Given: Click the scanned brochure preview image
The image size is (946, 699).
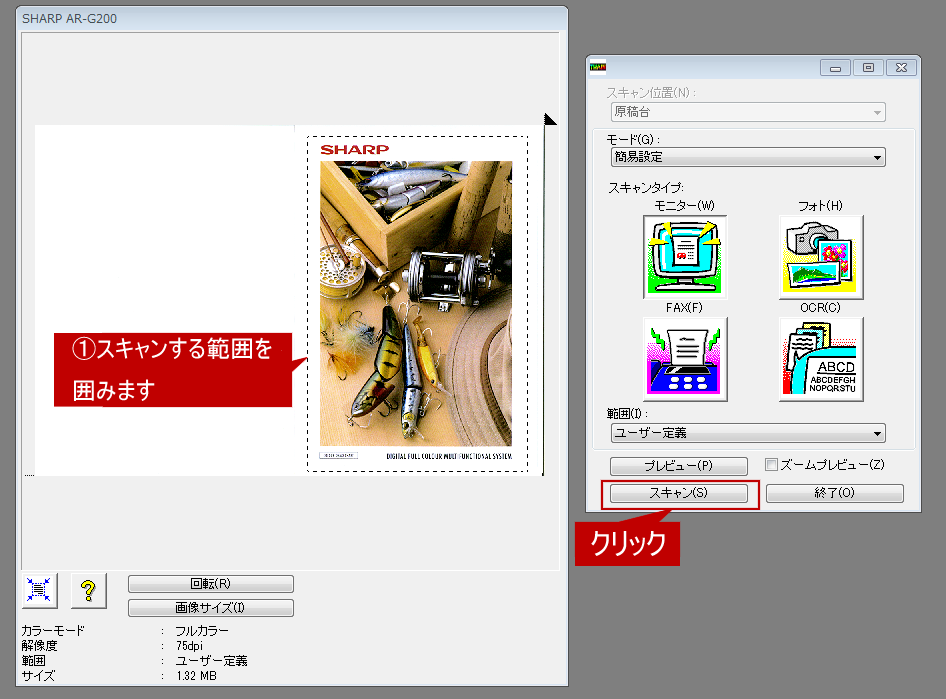Looking at the screenshot, I should click(416, 303).
